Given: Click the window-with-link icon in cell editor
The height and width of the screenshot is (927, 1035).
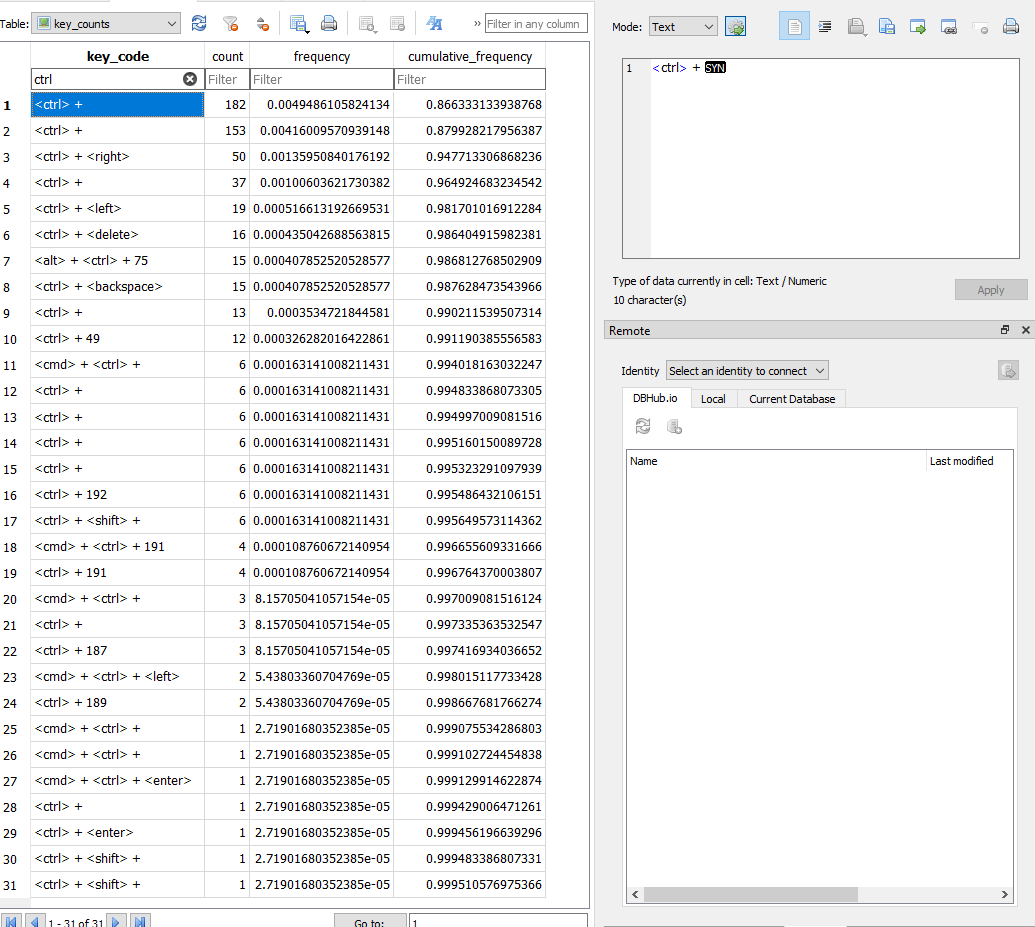Looking at the screenshot, I should point(949,26).
